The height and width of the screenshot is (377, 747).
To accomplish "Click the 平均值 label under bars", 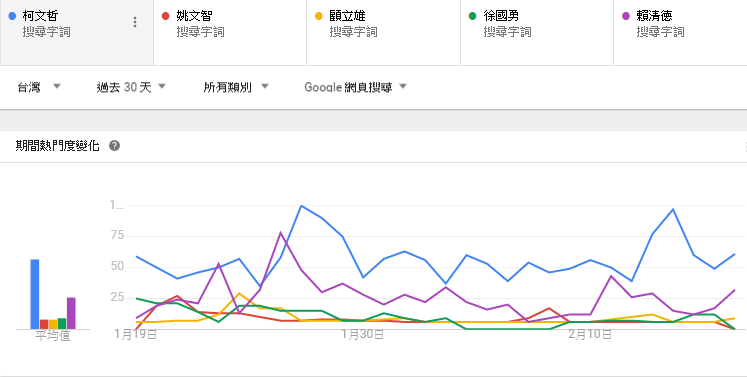I will click(53, 336).
